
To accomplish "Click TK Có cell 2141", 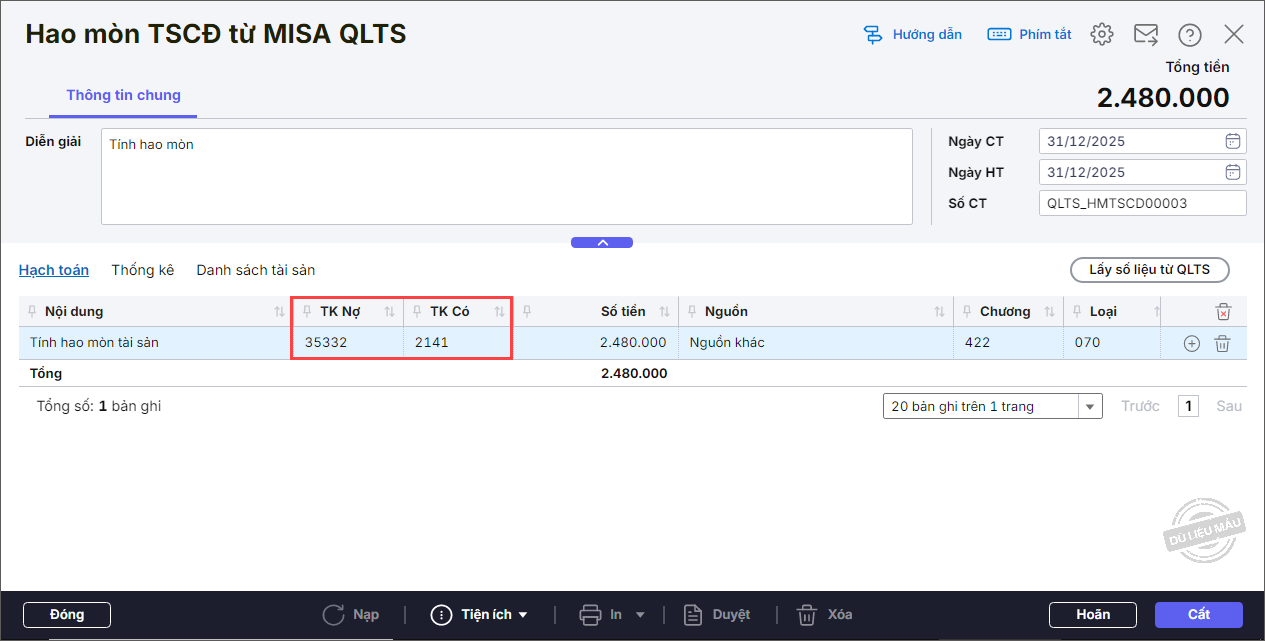I will [x=457, y=343].
